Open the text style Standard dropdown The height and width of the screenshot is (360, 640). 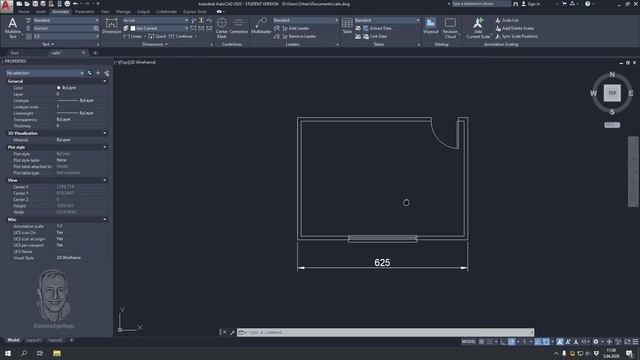point(65,20)
